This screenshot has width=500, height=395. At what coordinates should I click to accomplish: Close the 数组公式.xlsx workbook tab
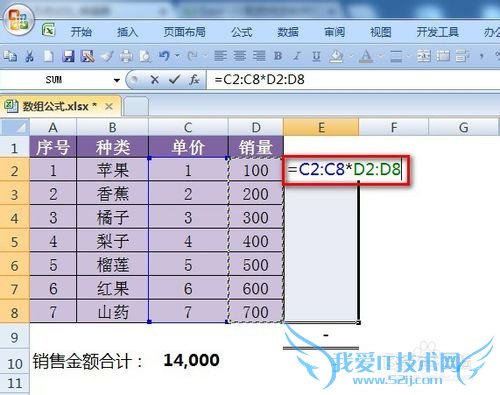coord(109,107)
